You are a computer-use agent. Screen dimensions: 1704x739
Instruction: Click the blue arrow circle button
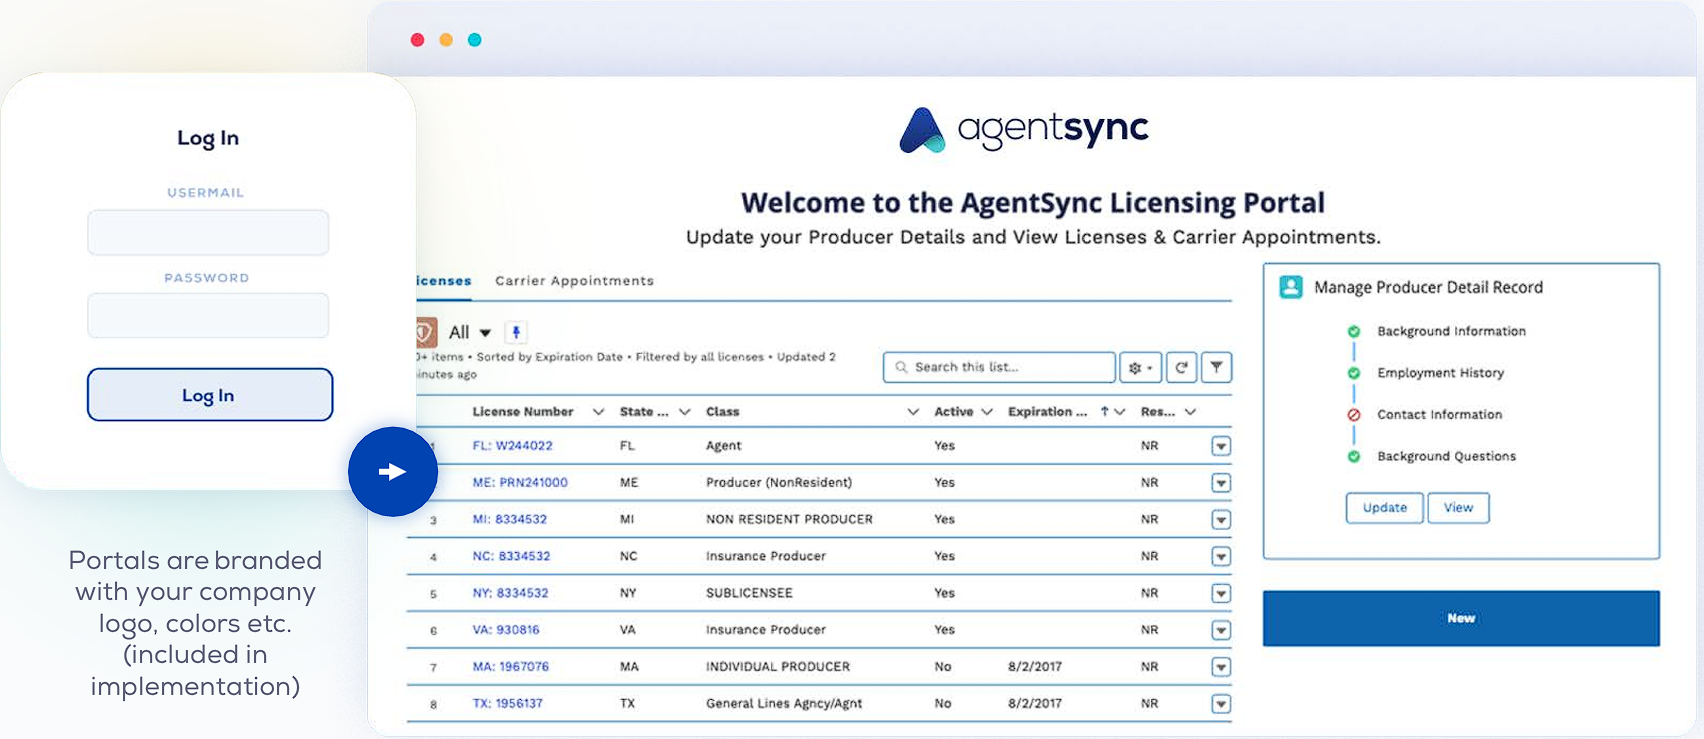393,472
